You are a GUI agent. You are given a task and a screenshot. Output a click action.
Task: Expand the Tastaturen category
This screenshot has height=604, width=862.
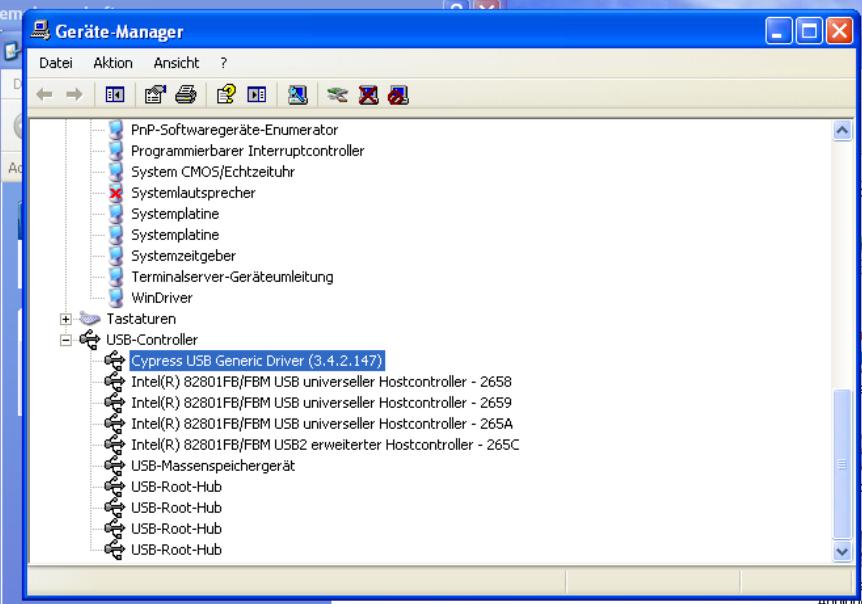click(65, 319)
